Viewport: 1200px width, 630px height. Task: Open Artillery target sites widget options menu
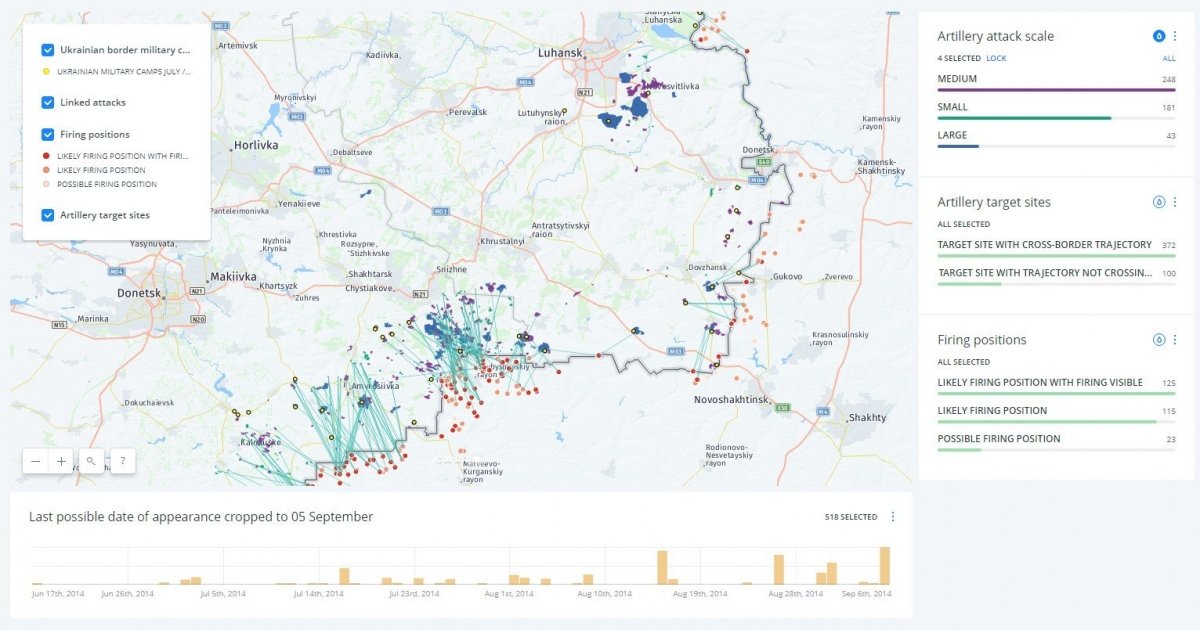click(x=1175, y=202)
